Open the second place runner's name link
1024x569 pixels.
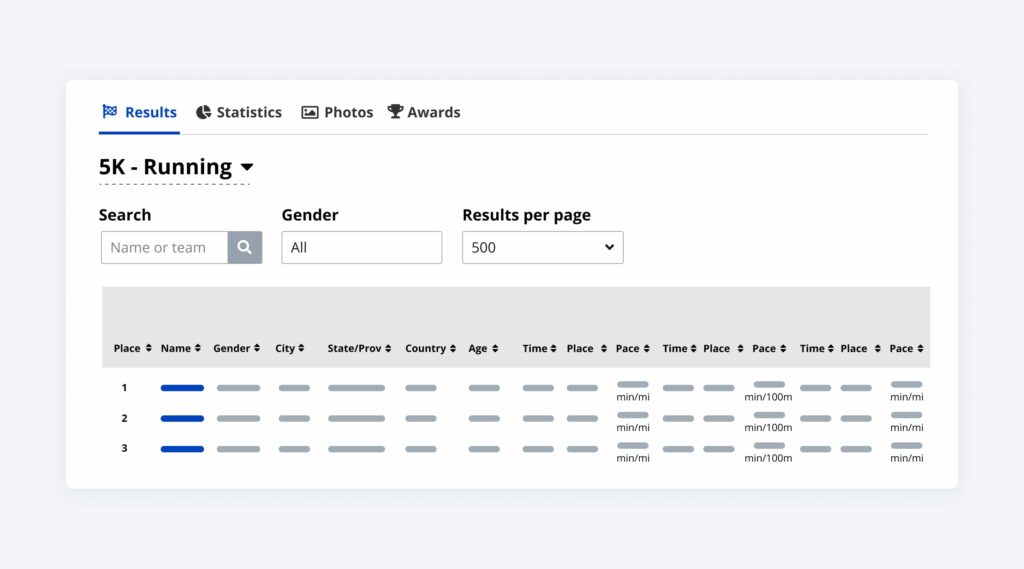click(182, 419)
